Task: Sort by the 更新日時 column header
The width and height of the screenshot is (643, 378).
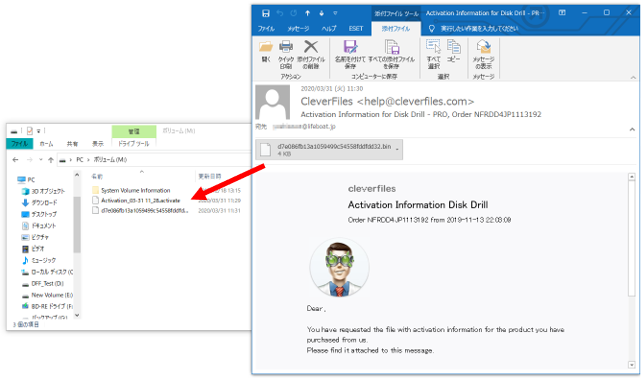Action: point(210,176)
